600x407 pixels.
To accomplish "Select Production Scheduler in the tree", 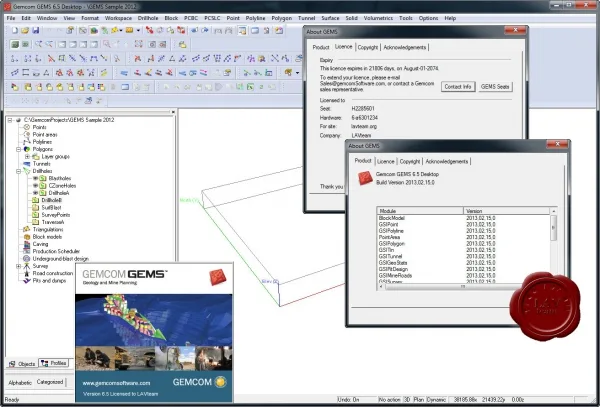I will click(56, 251).
